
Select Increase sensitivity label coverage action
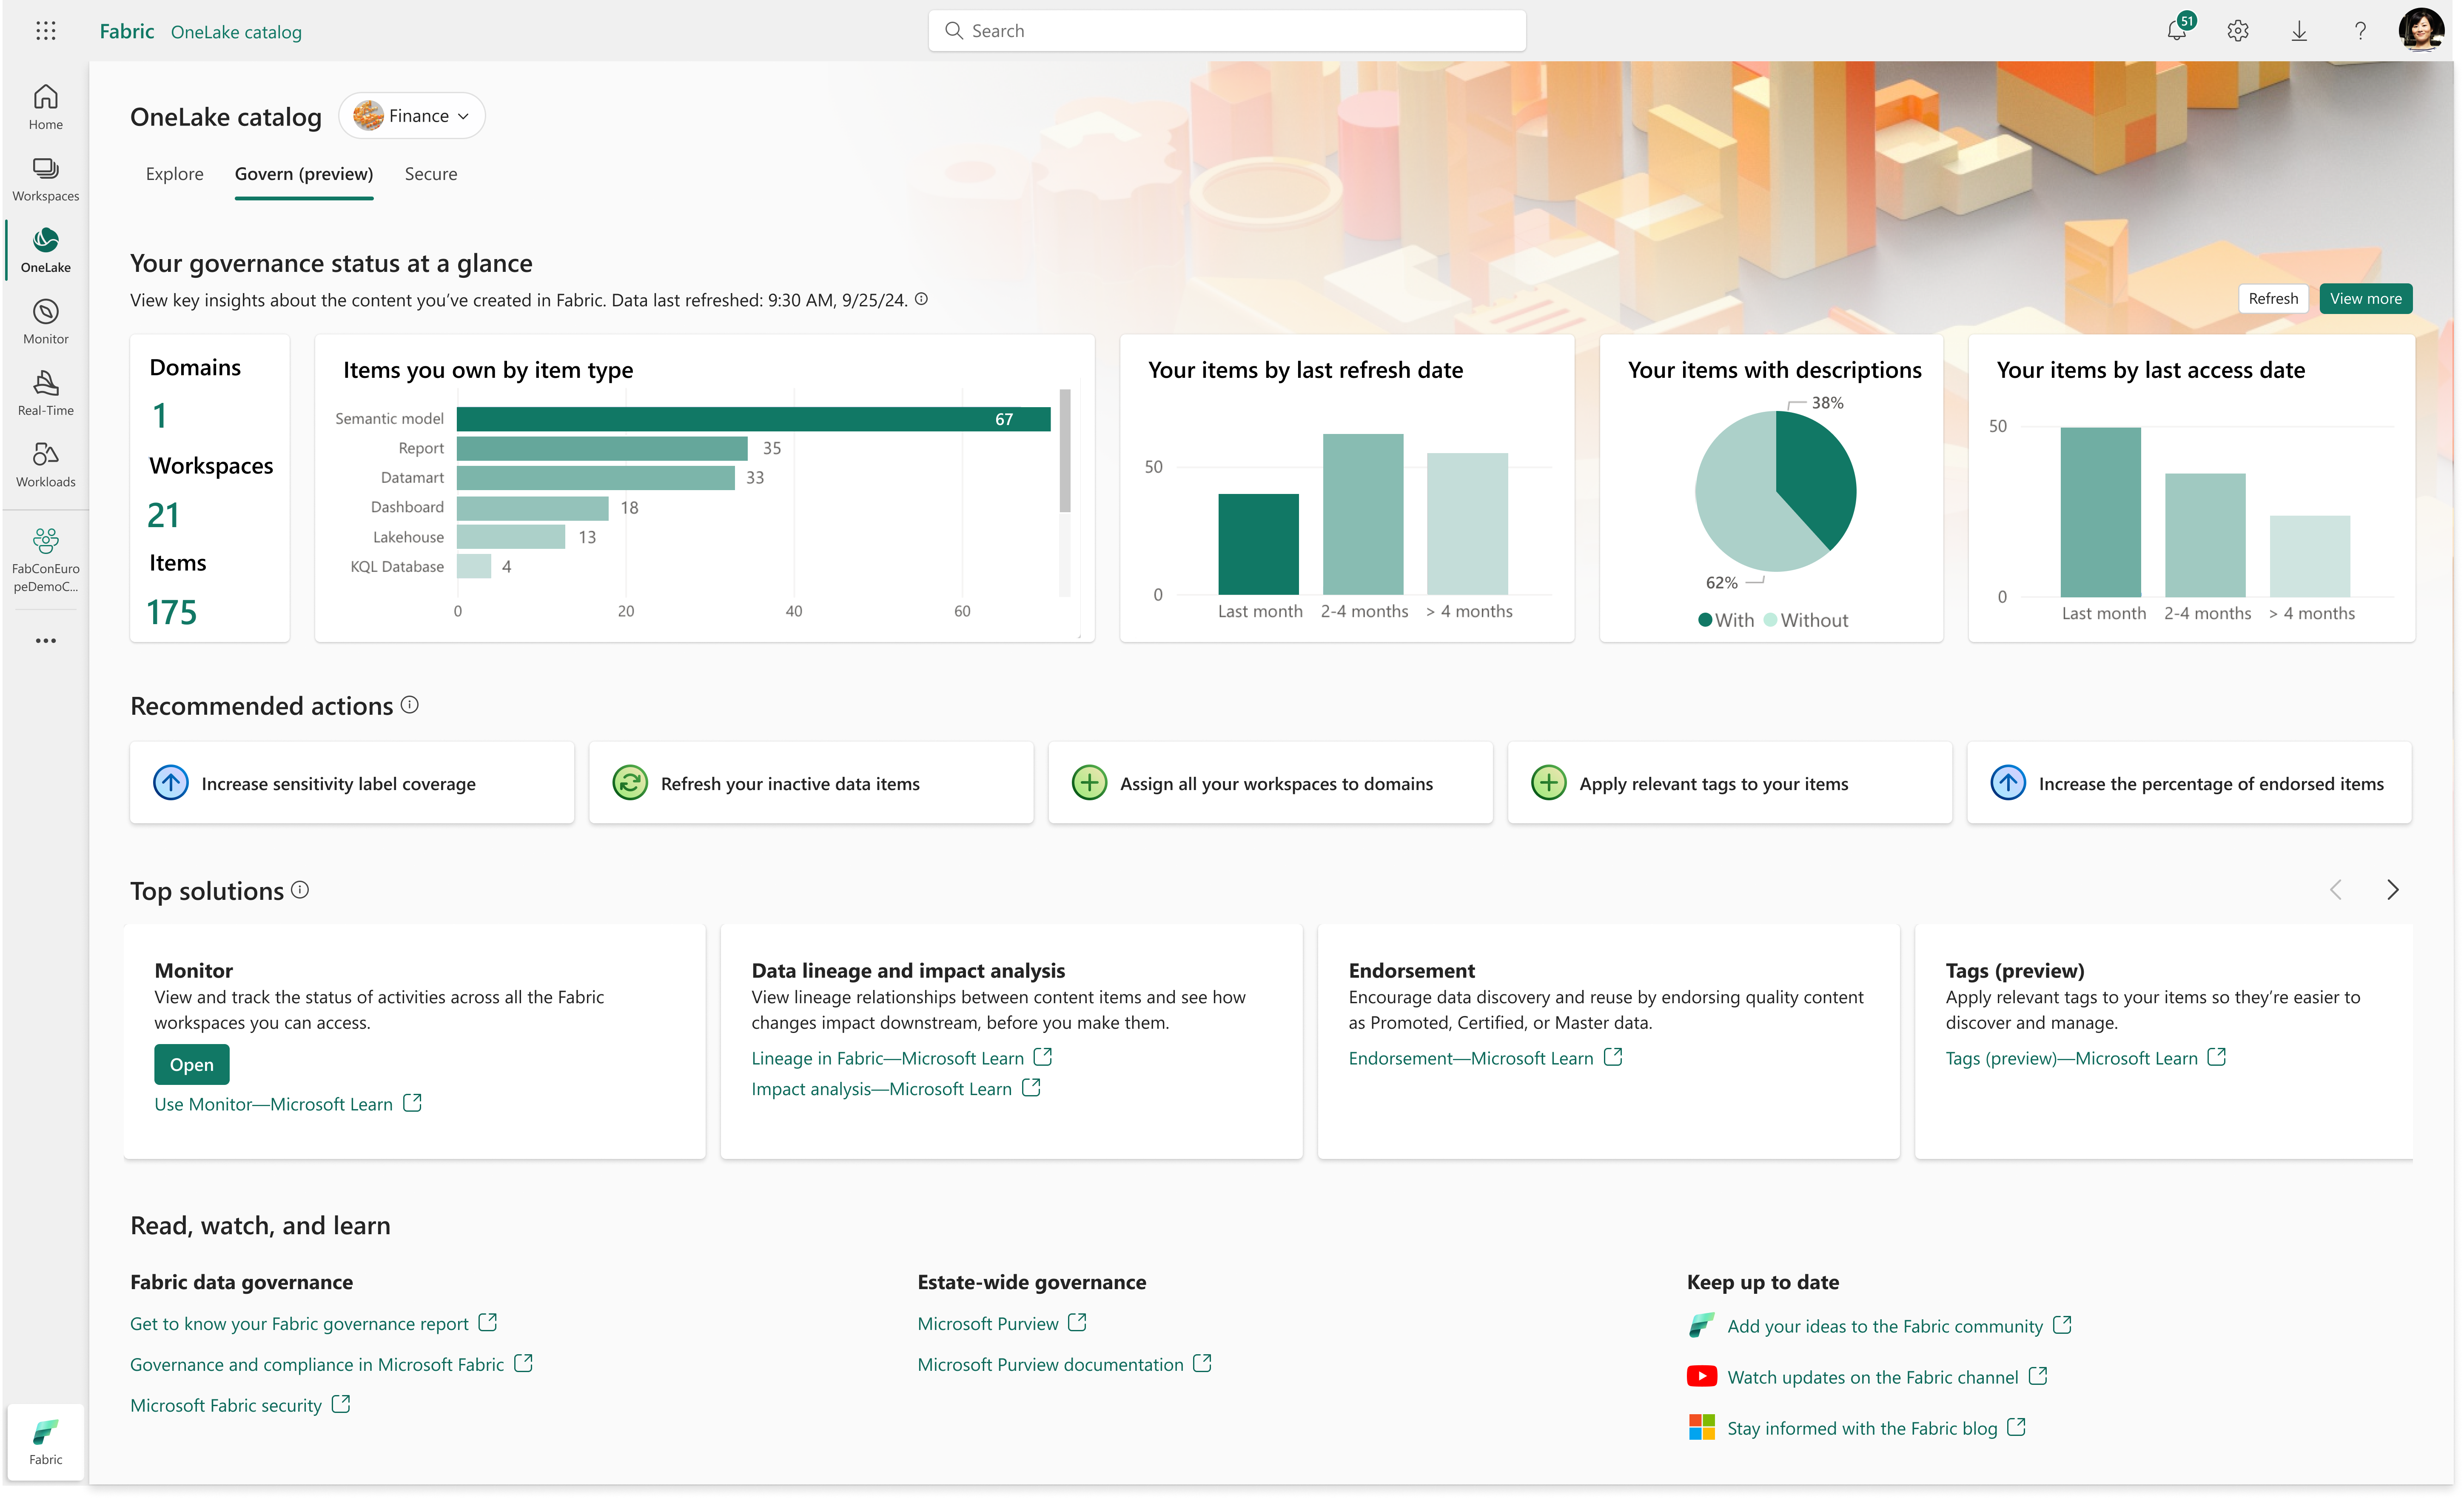pos(352,783)
